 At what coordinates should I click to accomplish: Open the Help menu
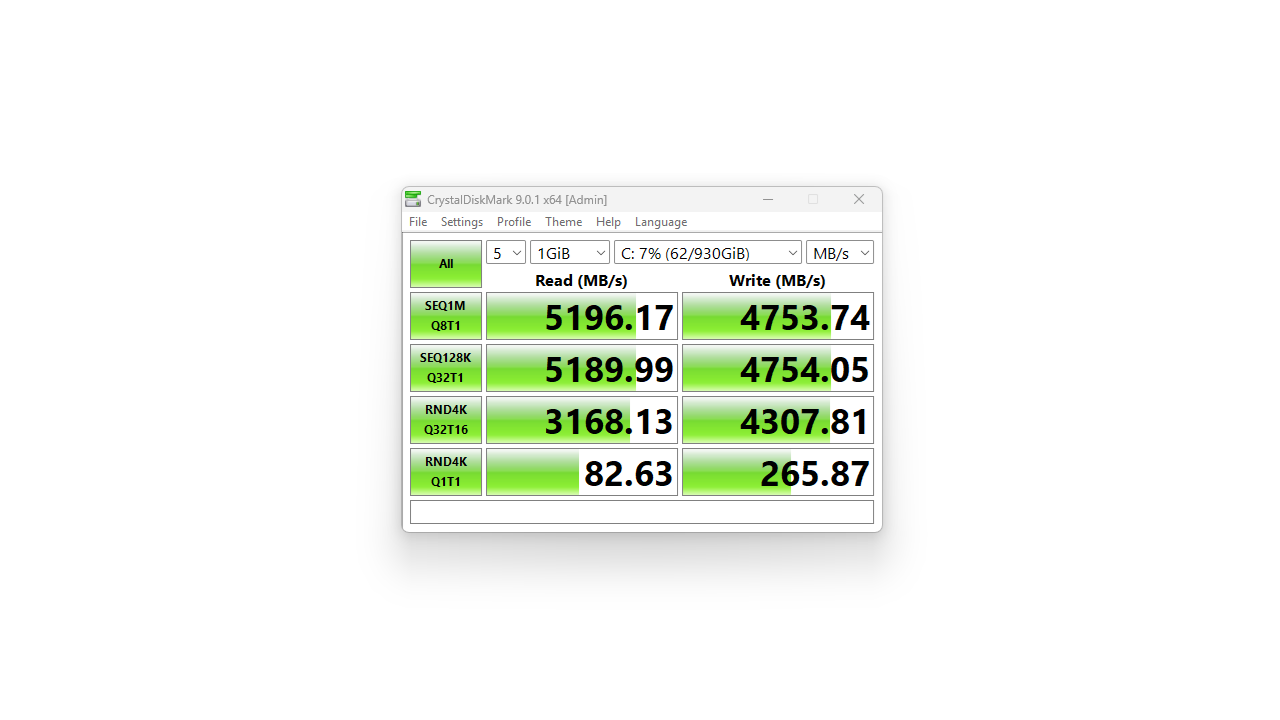(x=608, y=222)
